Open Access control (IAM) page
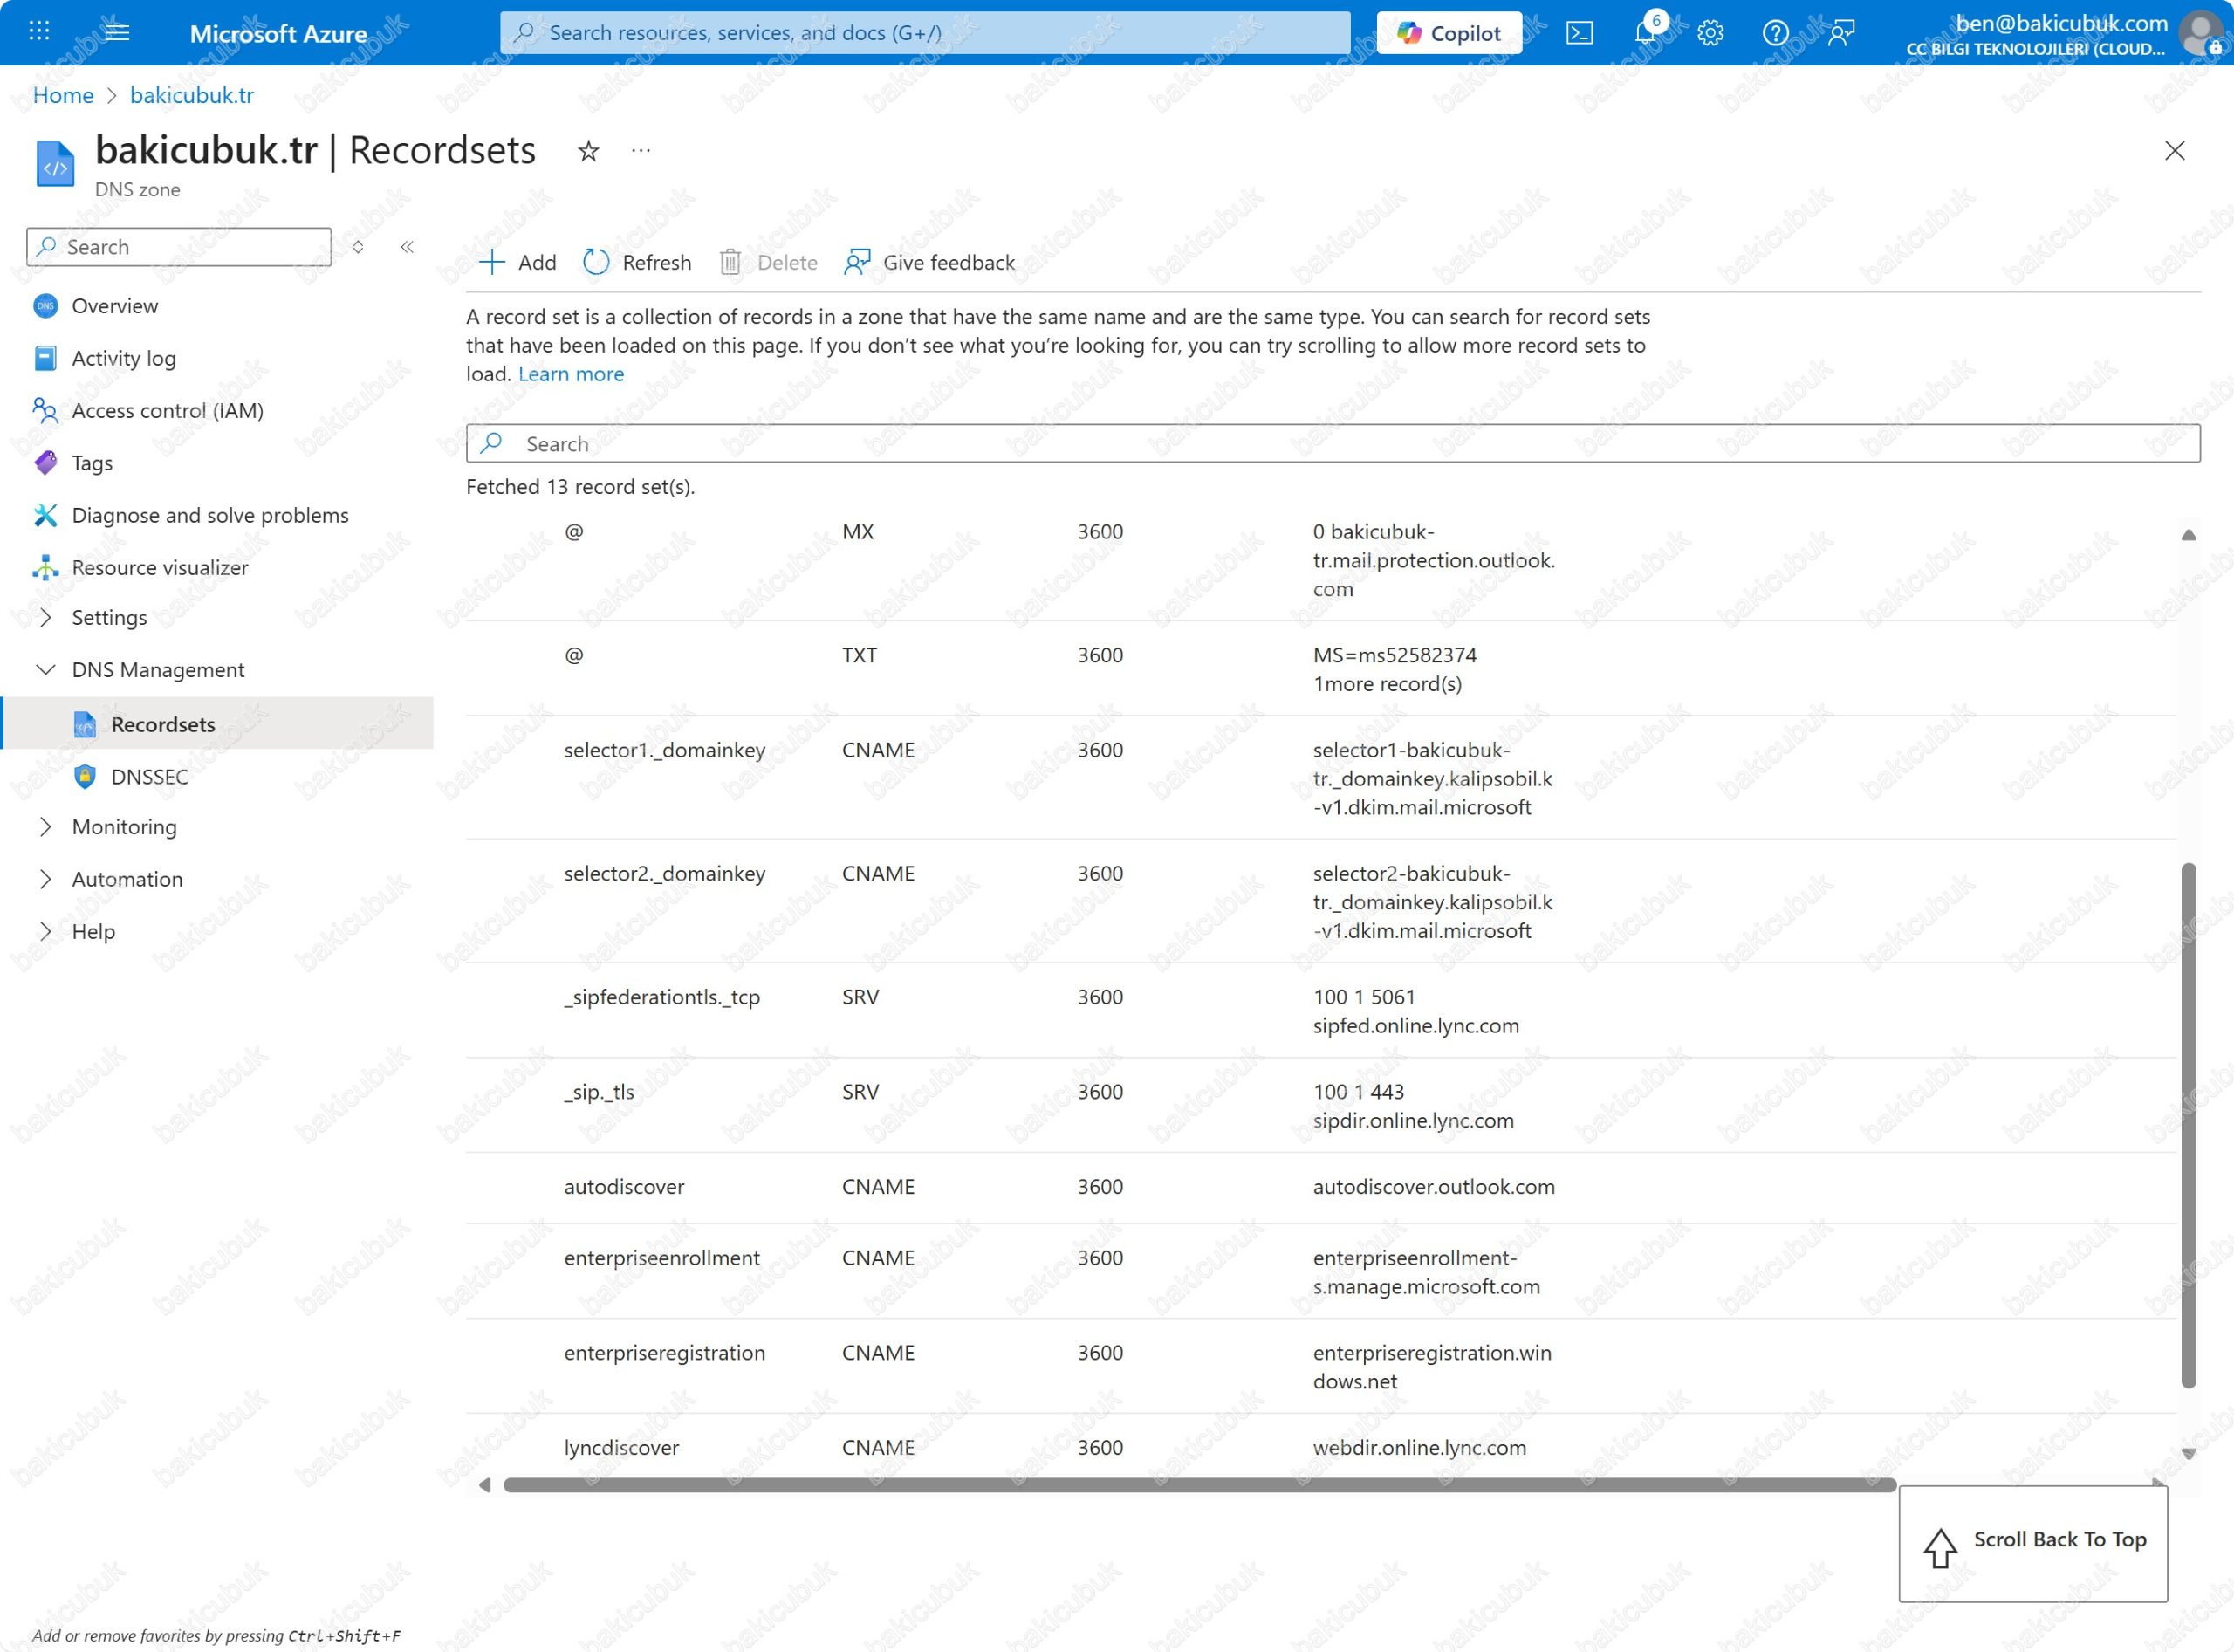Viewport: 2234px width, 1652px height. point(167,410)
